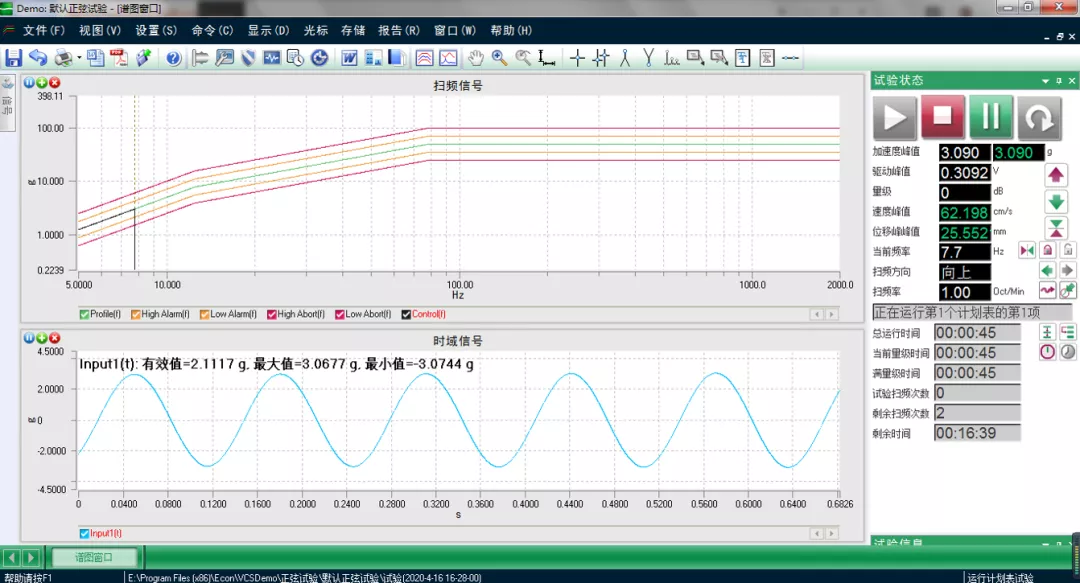Screen dimensions: 1080x583
Task: Toggle the Input1(t) trace checkbox
Action: (84, 533)
